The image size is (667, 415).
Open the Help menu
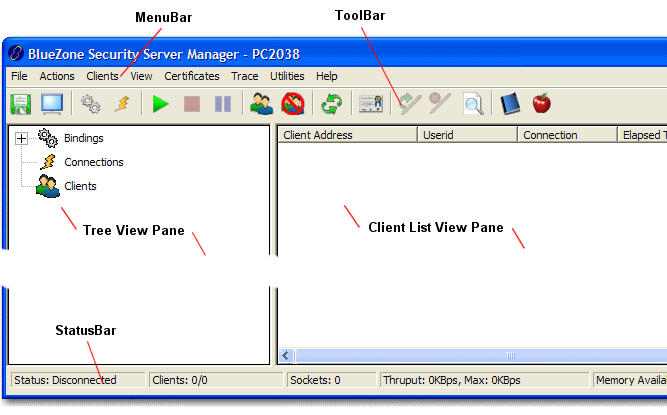(x=327, y=76)
